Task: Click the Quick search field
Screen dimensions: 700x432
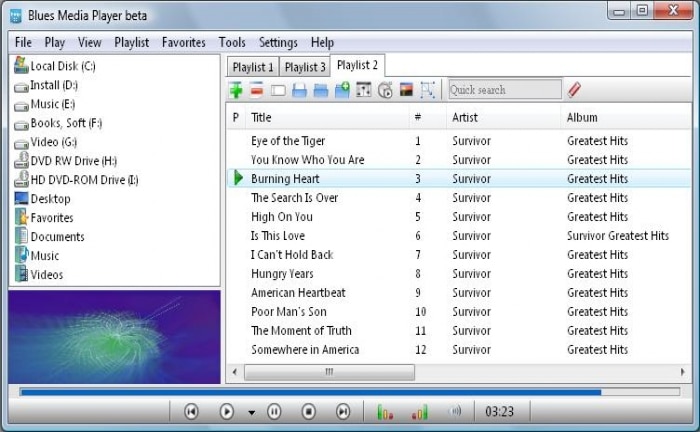Action: click(505, 90)
